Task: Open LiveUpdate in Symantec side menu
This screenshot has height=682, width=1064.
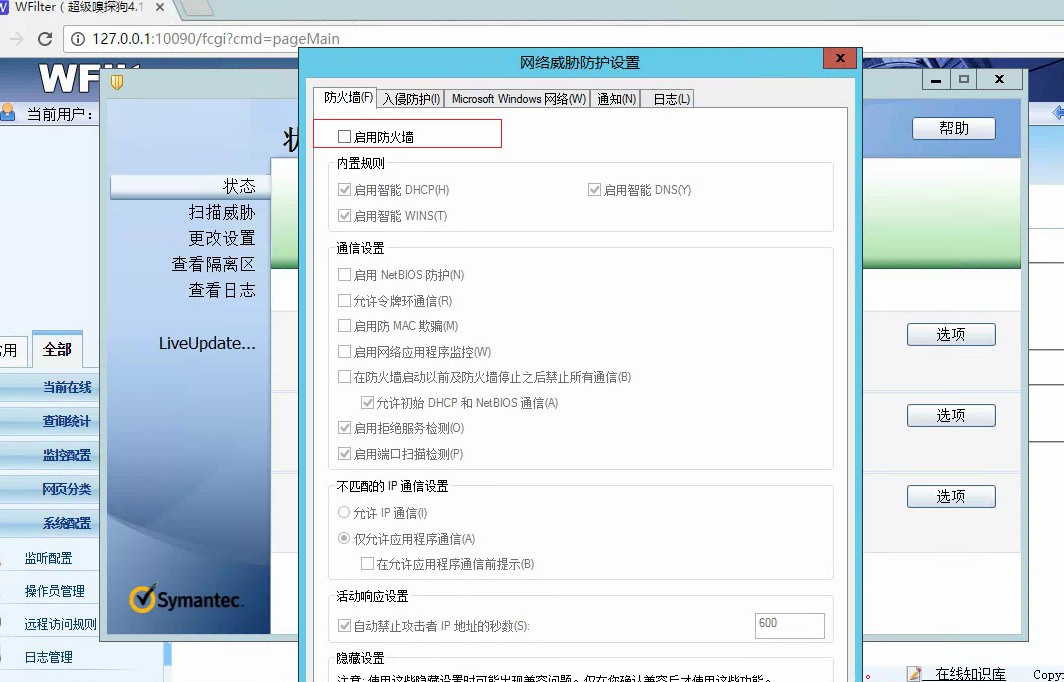Action: (x=207, y=343)
